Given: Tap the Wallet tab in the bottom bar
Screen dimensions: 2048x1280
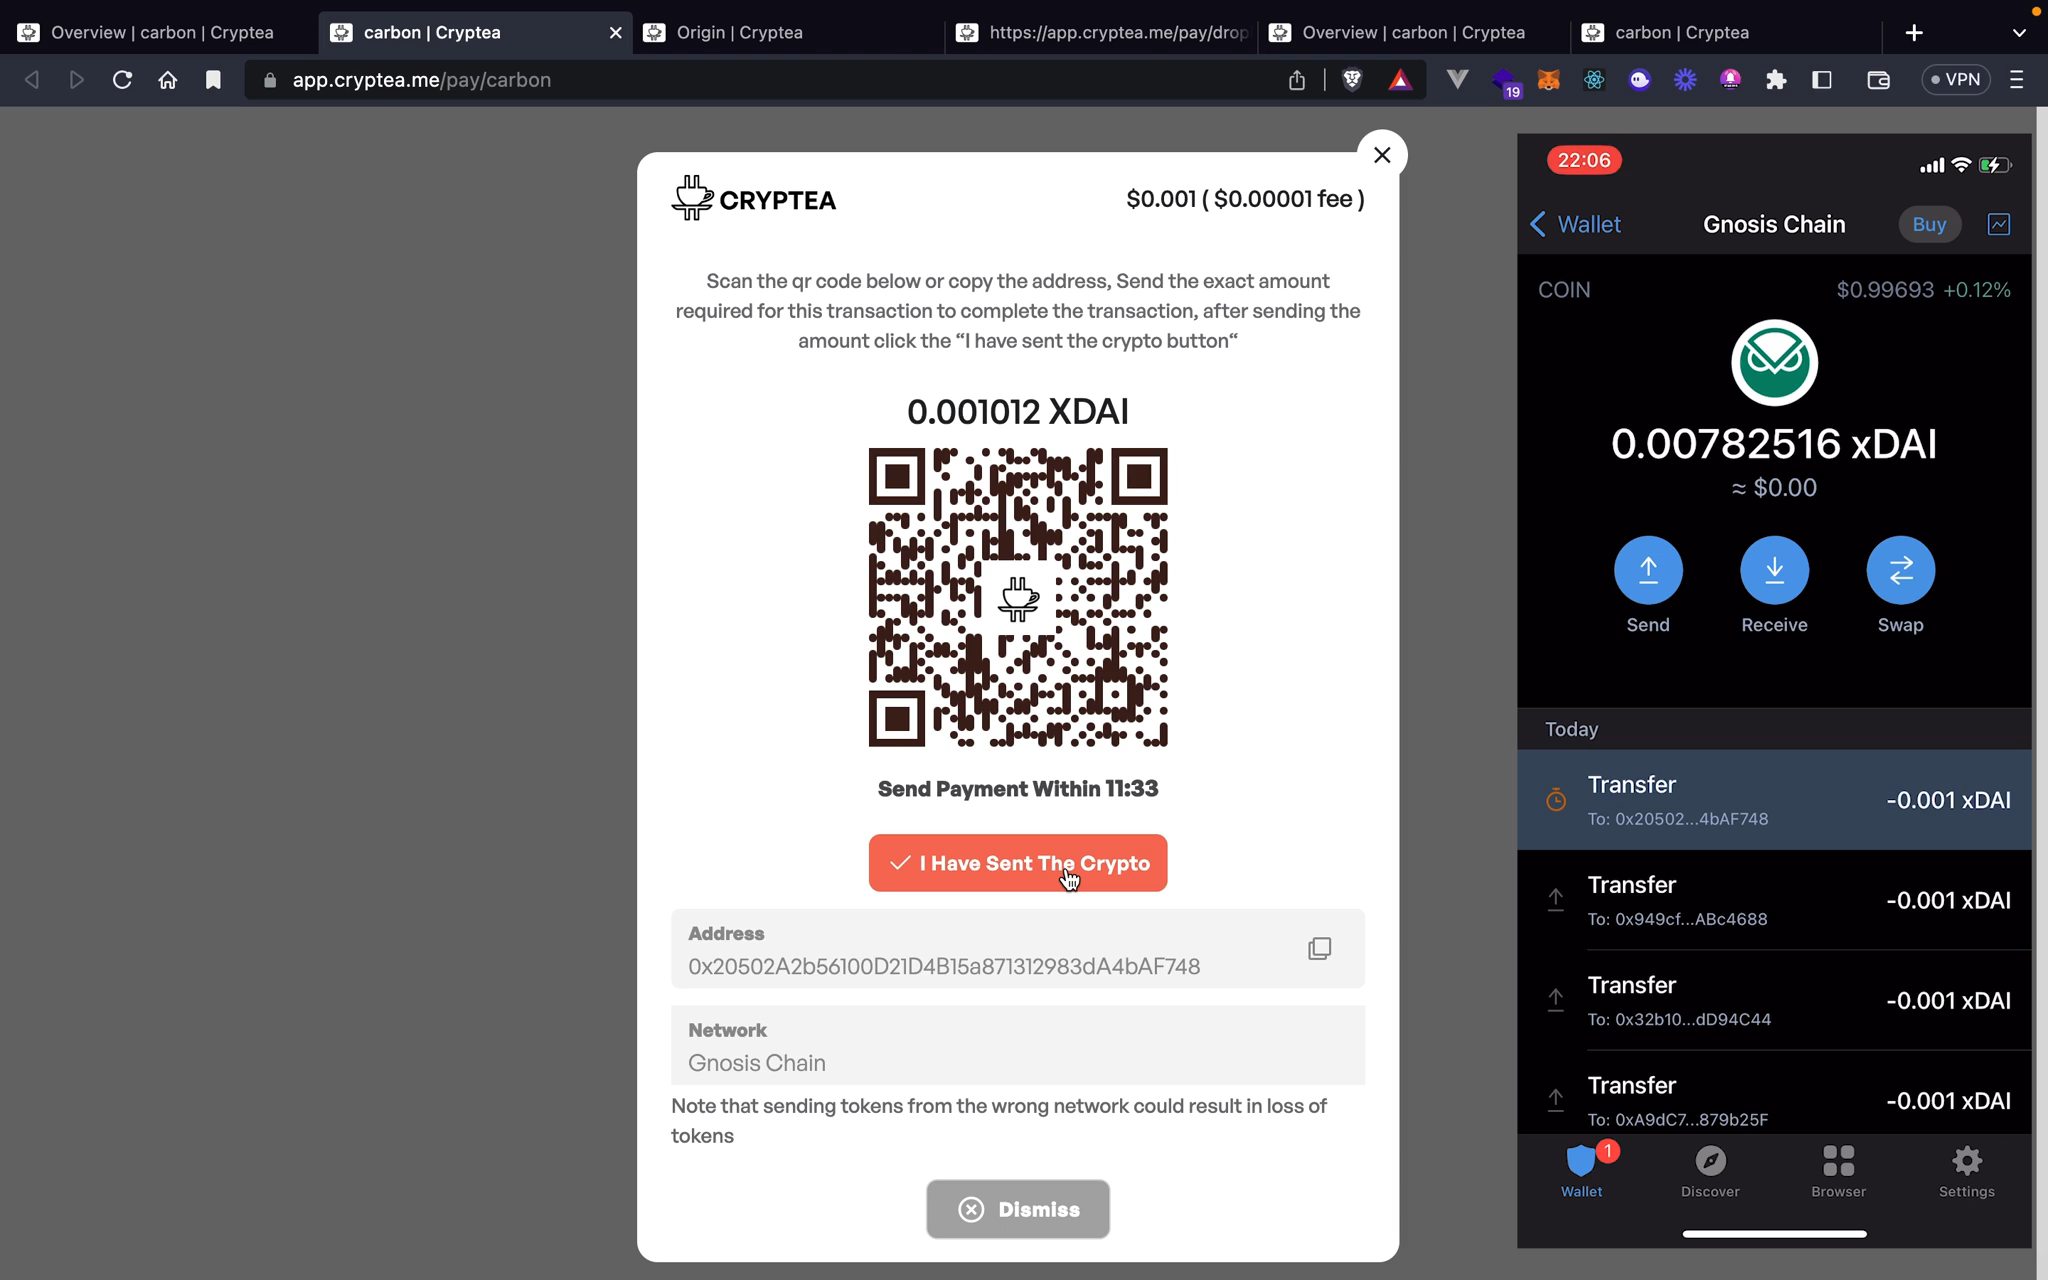Looking at the screenshot, I should click(x=1581, y=1171).
